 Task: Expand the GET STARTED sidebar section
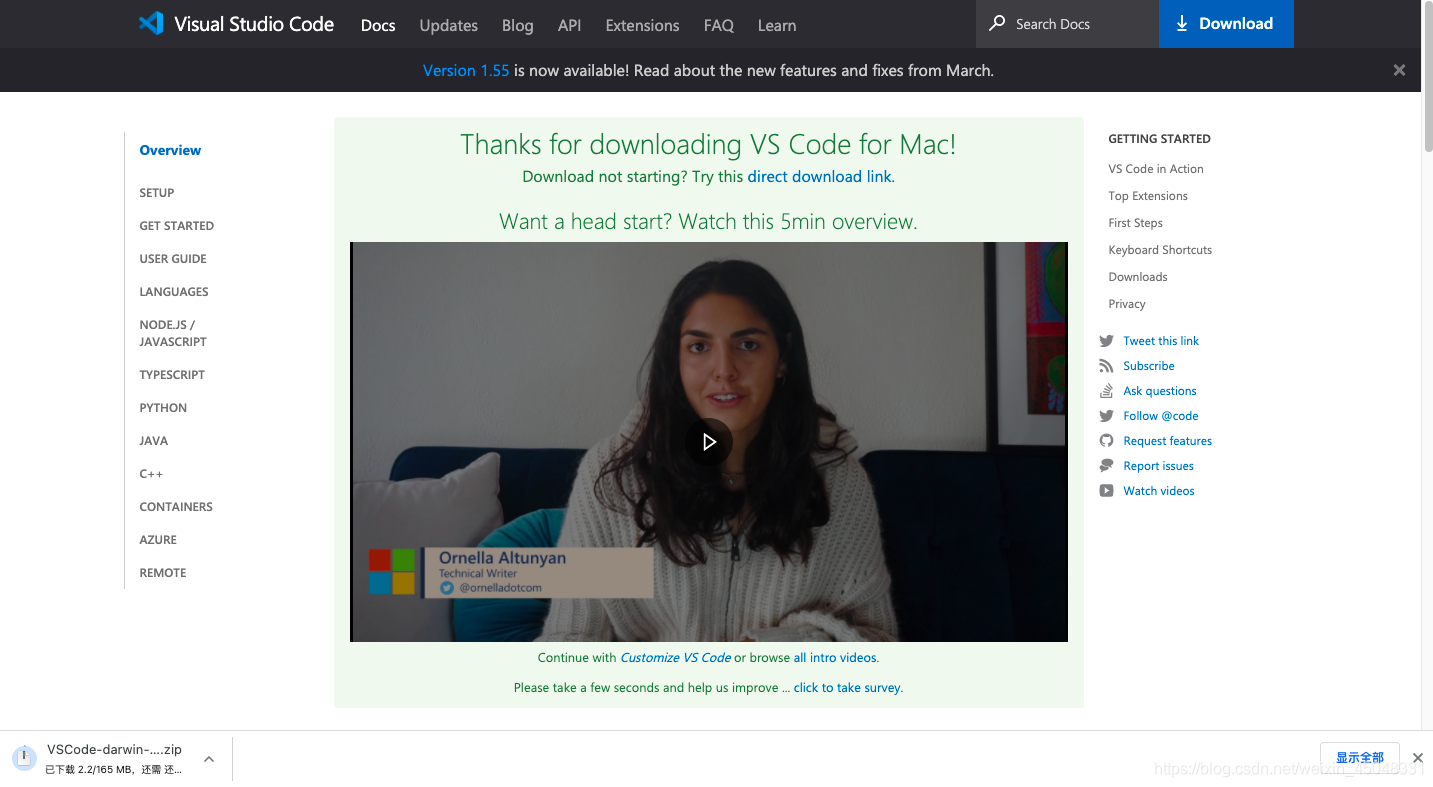coord(177,225)
